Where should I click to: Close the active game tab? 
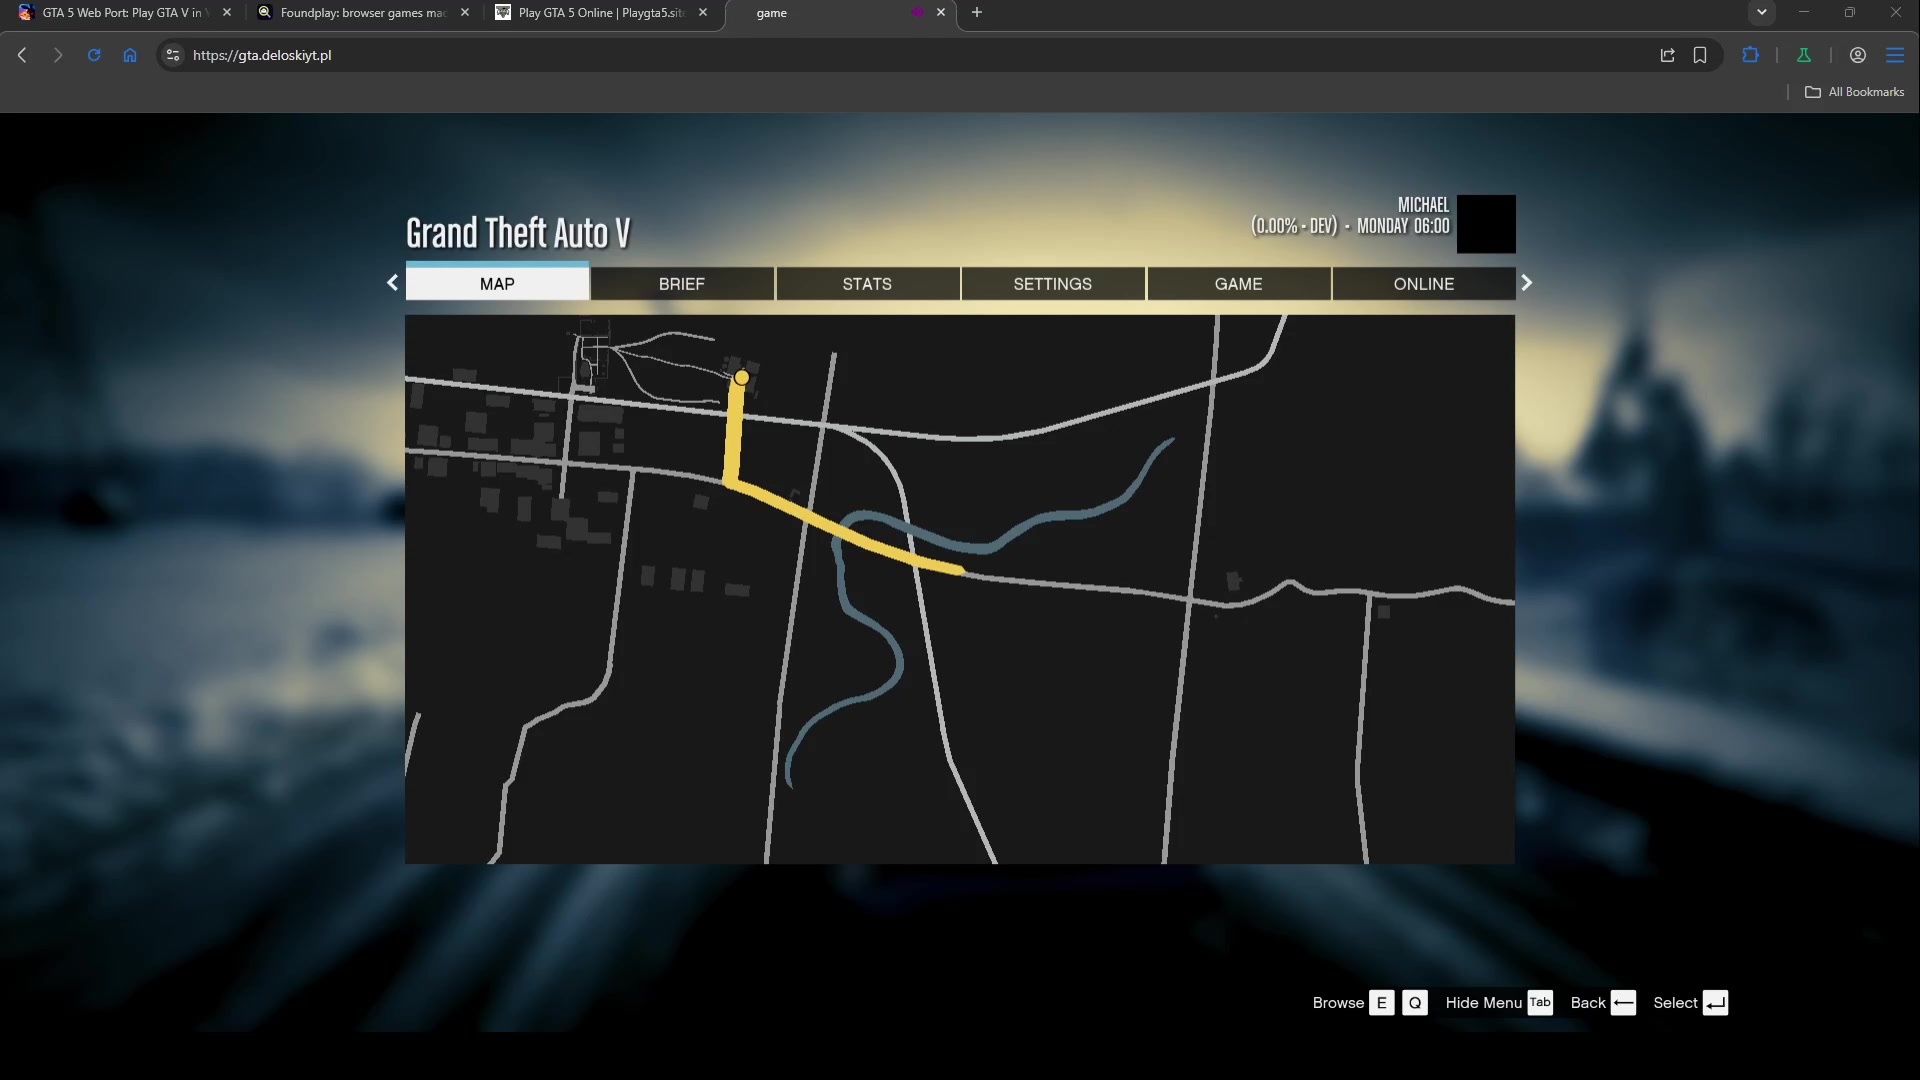(x=941, y=13)
